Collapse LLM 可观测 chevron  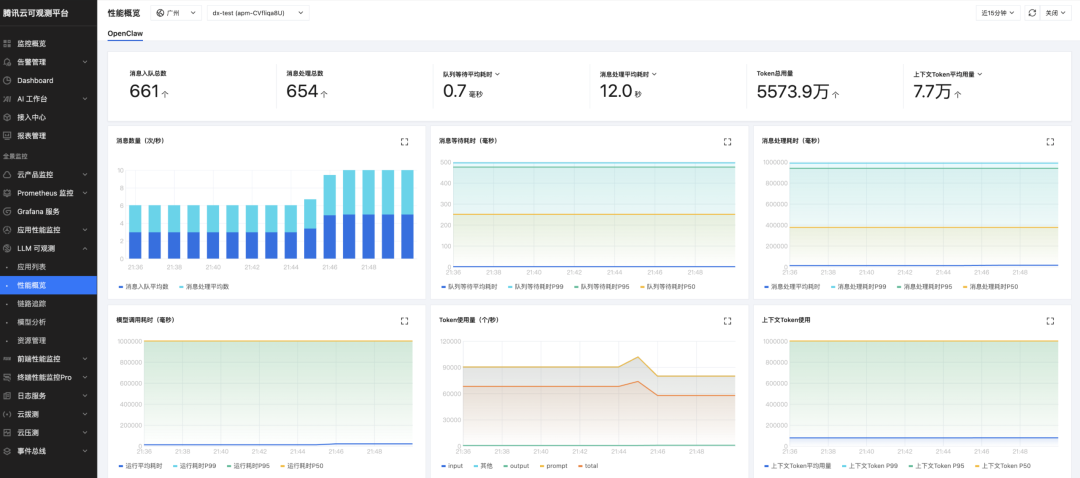85,248
